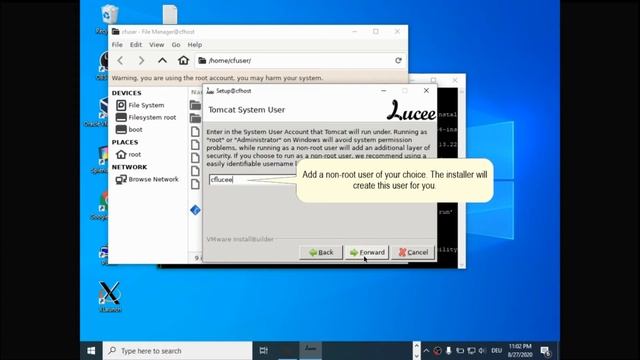The height and width of the screenshot is (360, 640).
Task: Select the blank file desktop icon
Action: [x=170, y=14]
